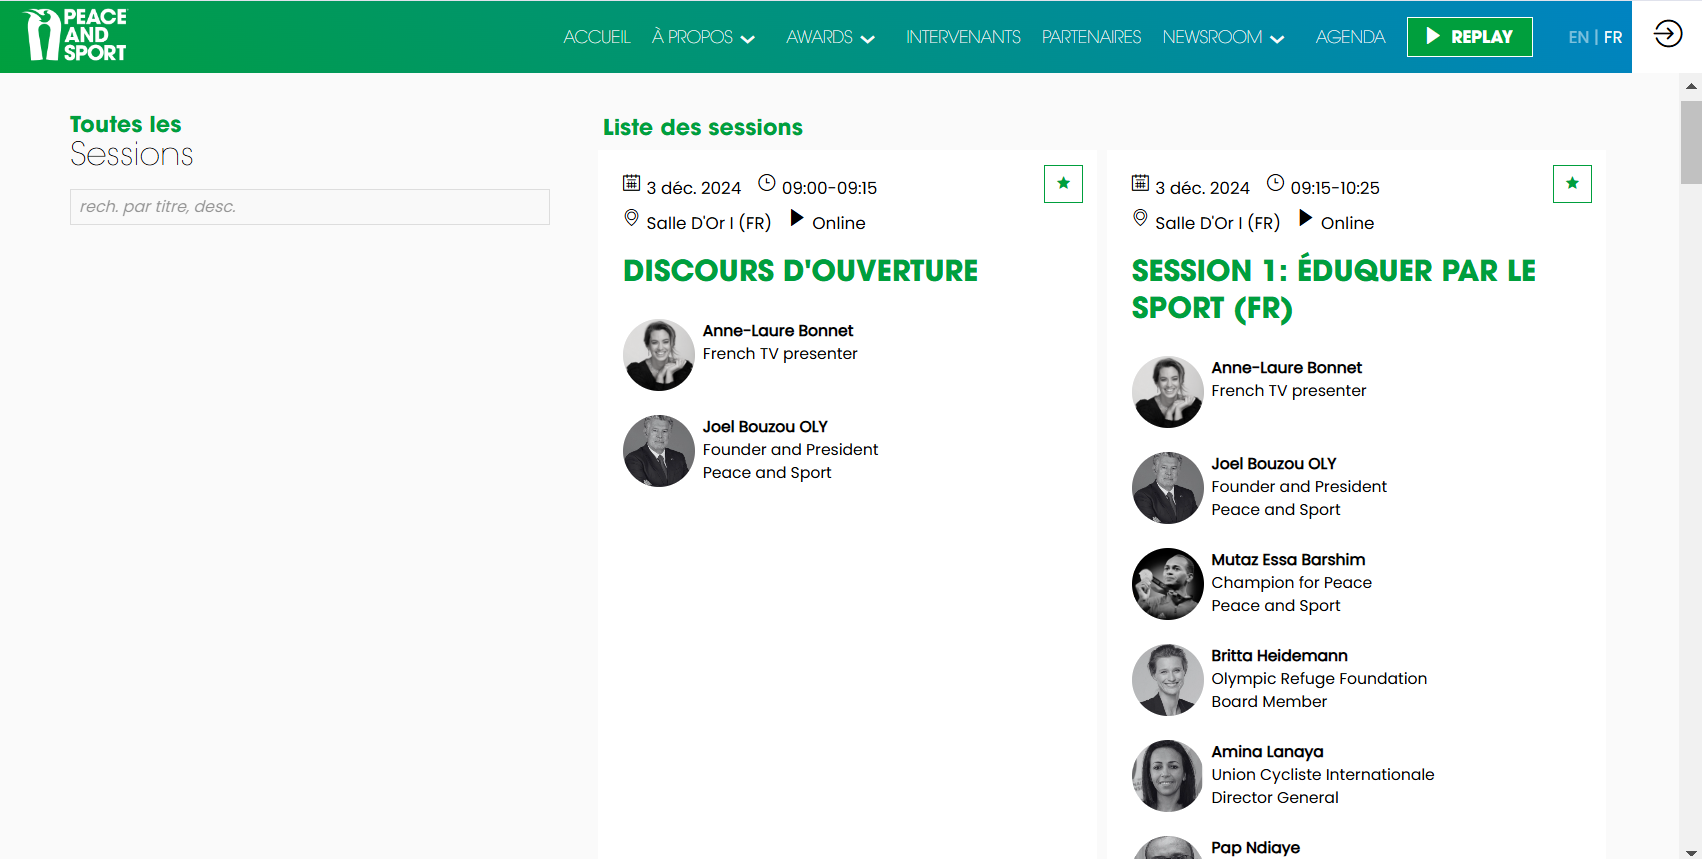
Task: Open the Agenda page
Action: tap(1350, 37)
